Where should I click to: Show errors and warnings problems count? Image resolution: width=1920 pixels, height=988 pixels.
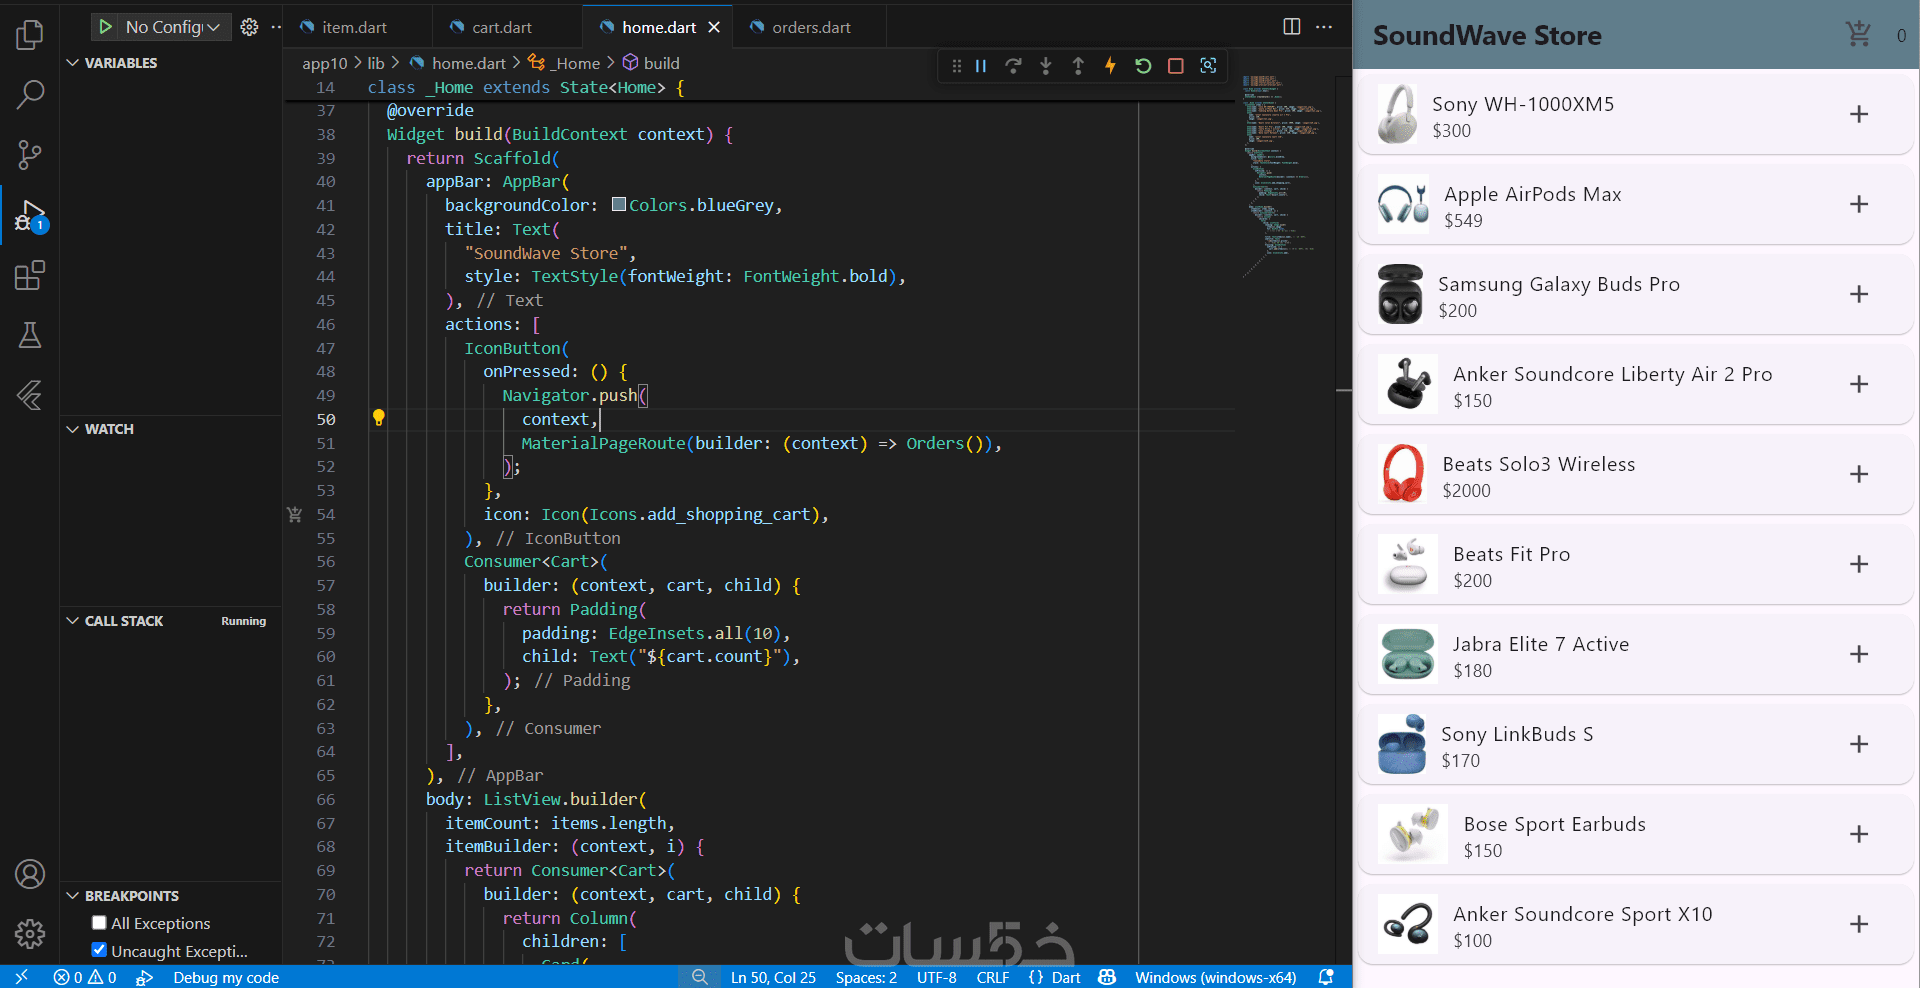[x=85, y=977]
